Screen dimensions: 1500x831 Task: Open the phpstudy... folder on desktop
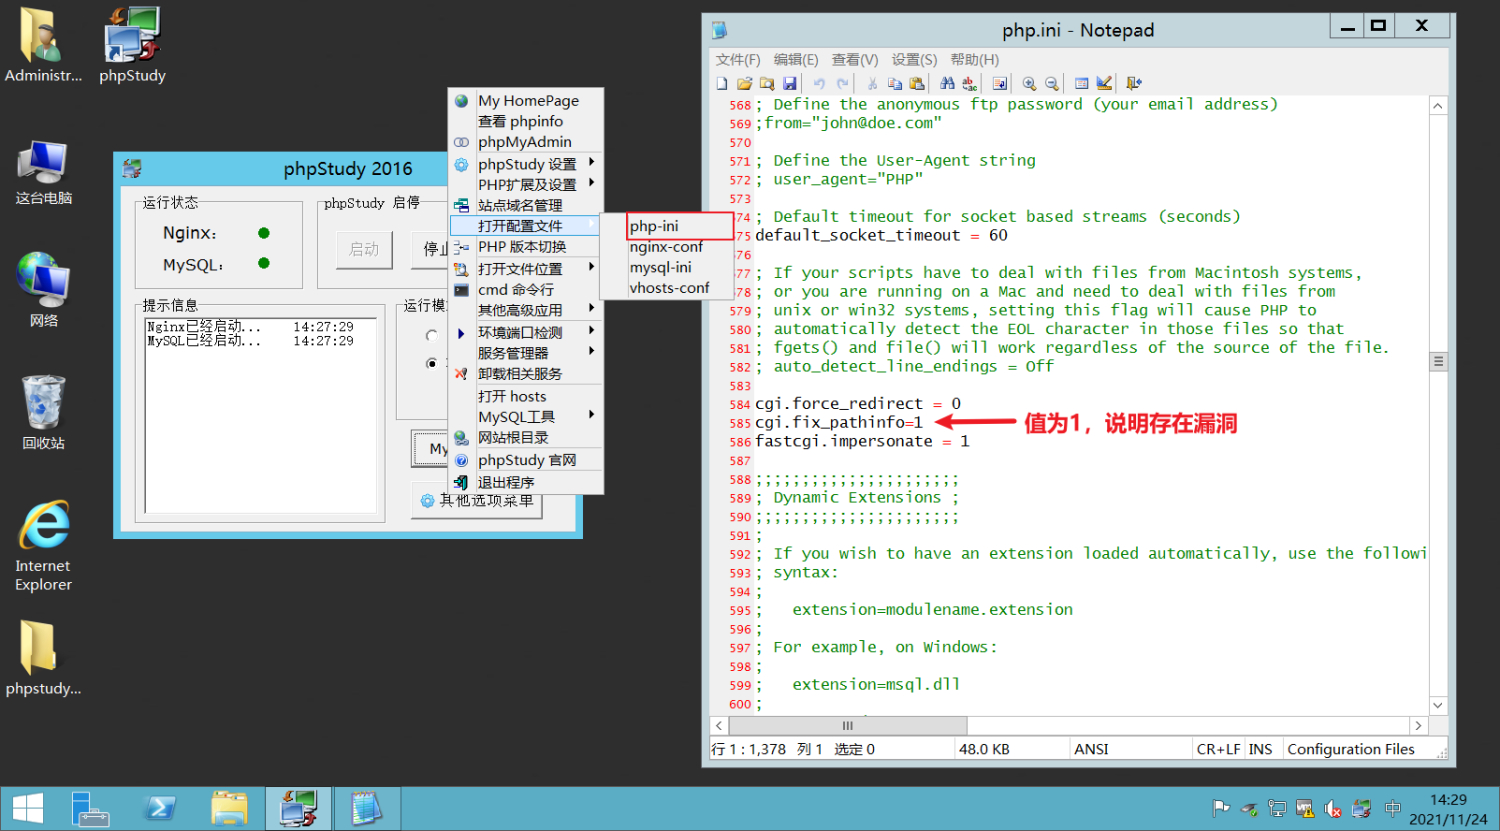(x=43, y=658)
